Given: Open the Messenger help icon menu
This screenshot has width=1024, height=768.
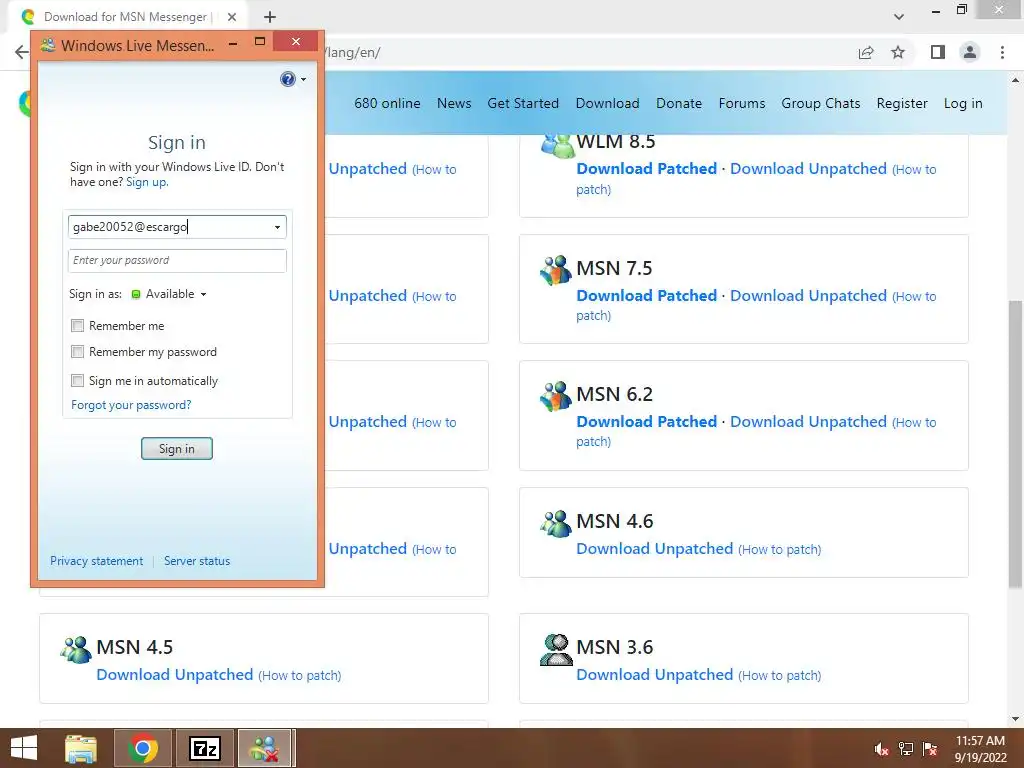Looking at the screenshot, I should pyautogui.click(x=292, y=79).
